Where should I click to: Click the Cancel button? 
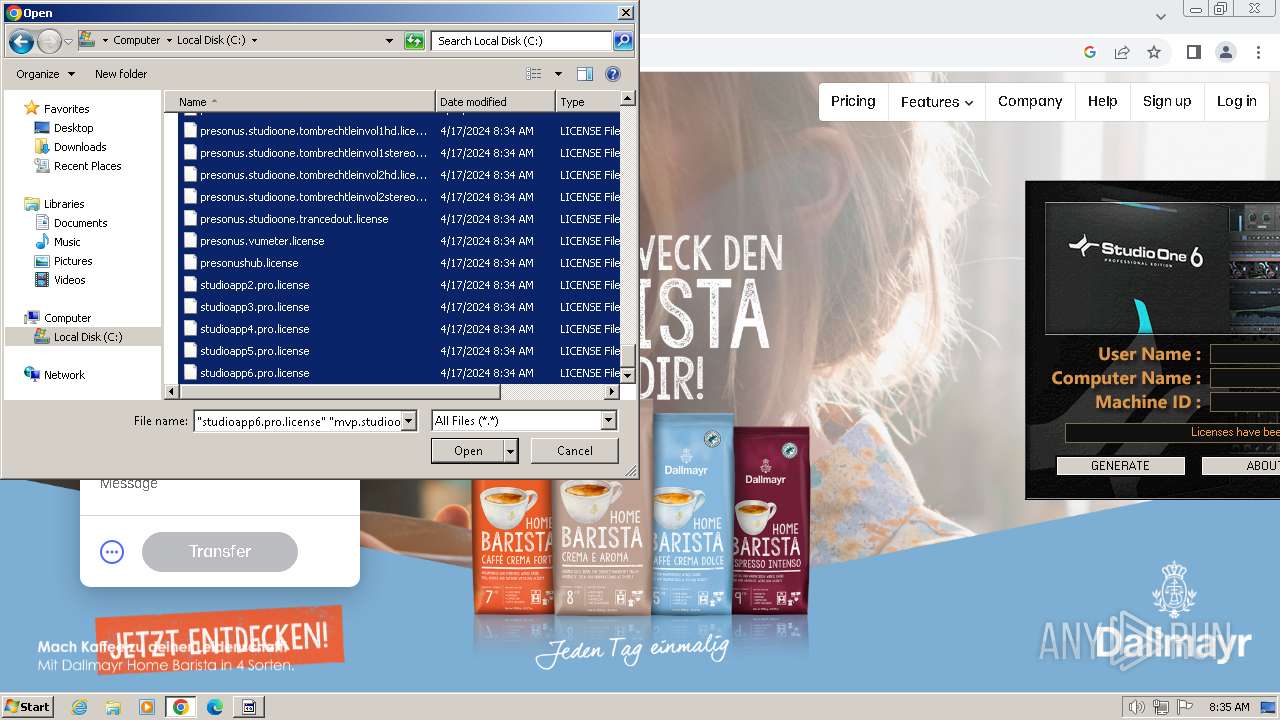click(x=575, y=451)
